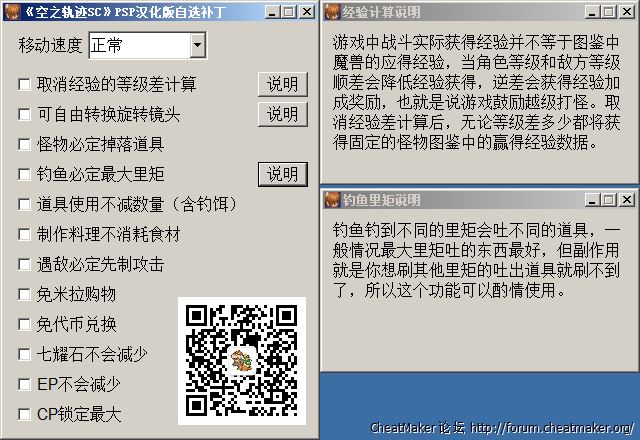
Task: Minimize the 经验计算说明 window
Action: click(592, 12)
